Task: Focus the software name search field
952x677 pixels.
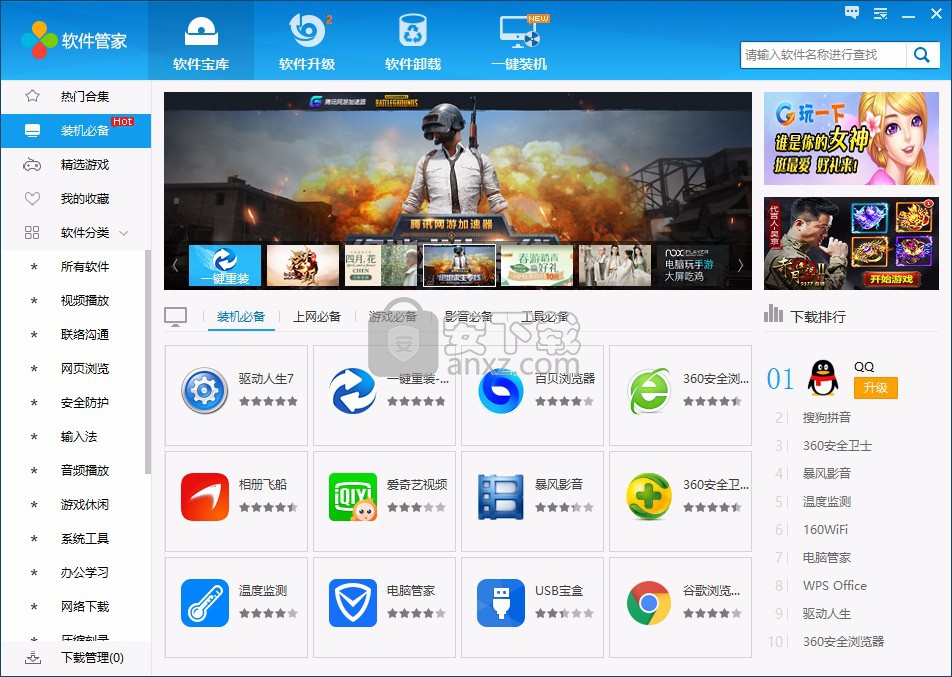Action: [823, 55]
